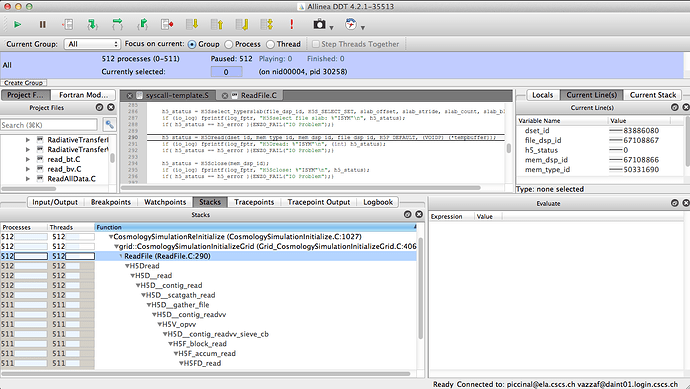Image resolution: width=690 pixels, height=389 pixels.
Task: Open the Watchpoints tab
Action: tap(165, 202)
